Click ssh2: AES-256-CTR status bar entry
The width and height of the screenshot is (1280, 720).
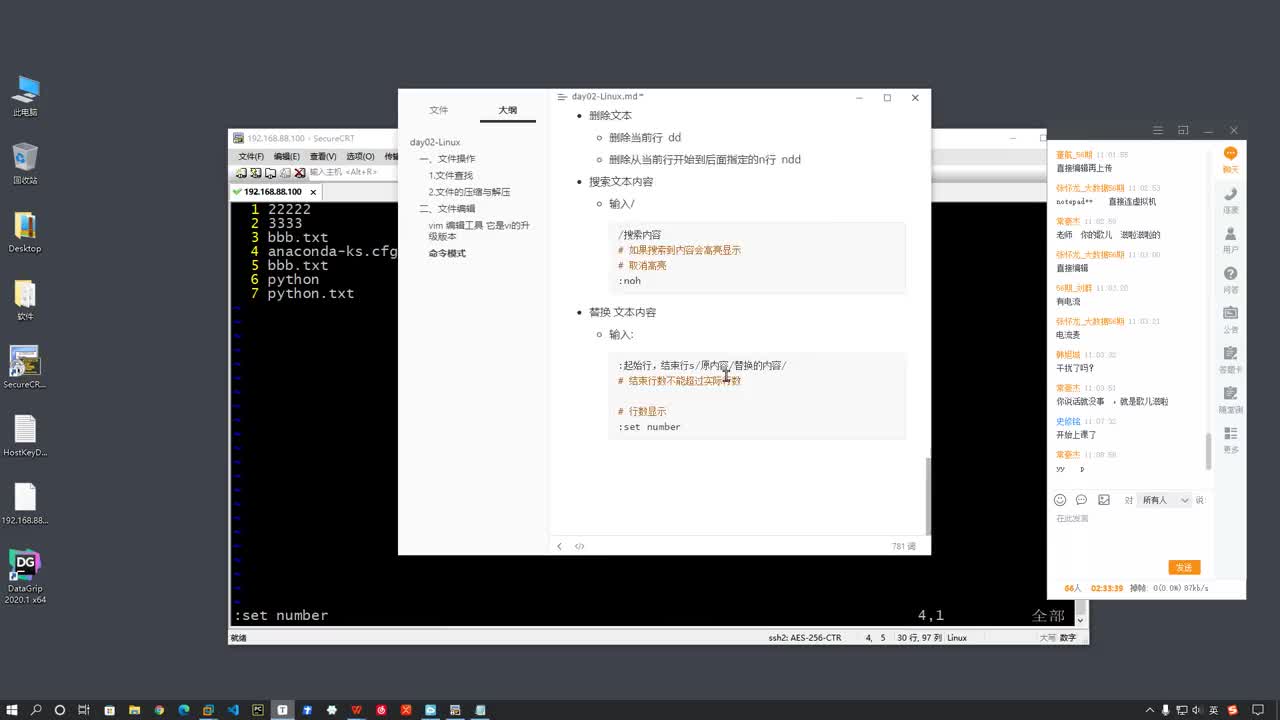coord(805,638)
